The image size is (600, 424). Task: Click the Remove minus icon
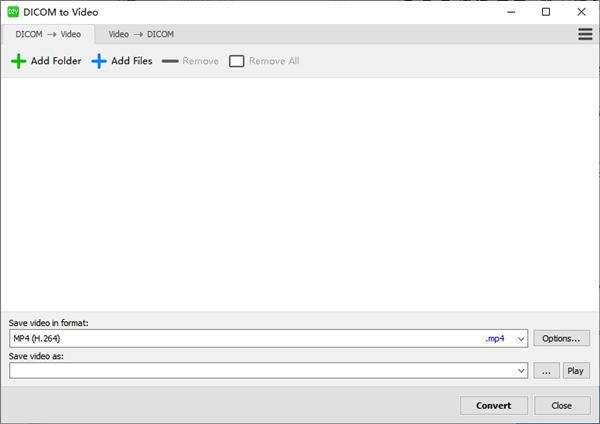pos(170,61)
